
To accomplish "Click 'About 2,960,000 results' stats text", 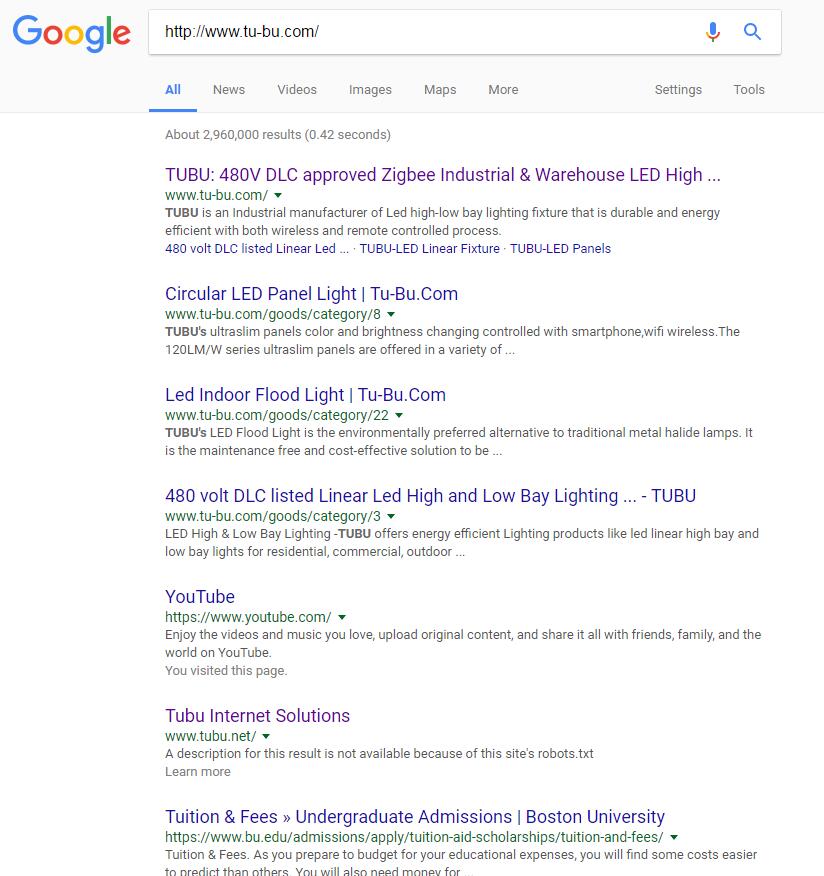I will [278, 135].
